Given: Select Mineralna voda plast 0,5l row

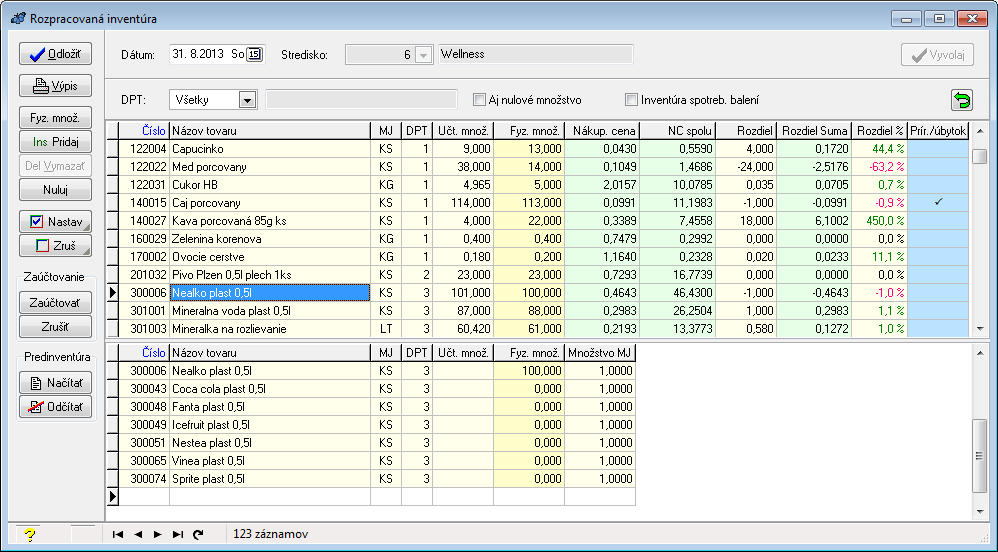Looking at the screenshot, I should [x=270, y=311].
